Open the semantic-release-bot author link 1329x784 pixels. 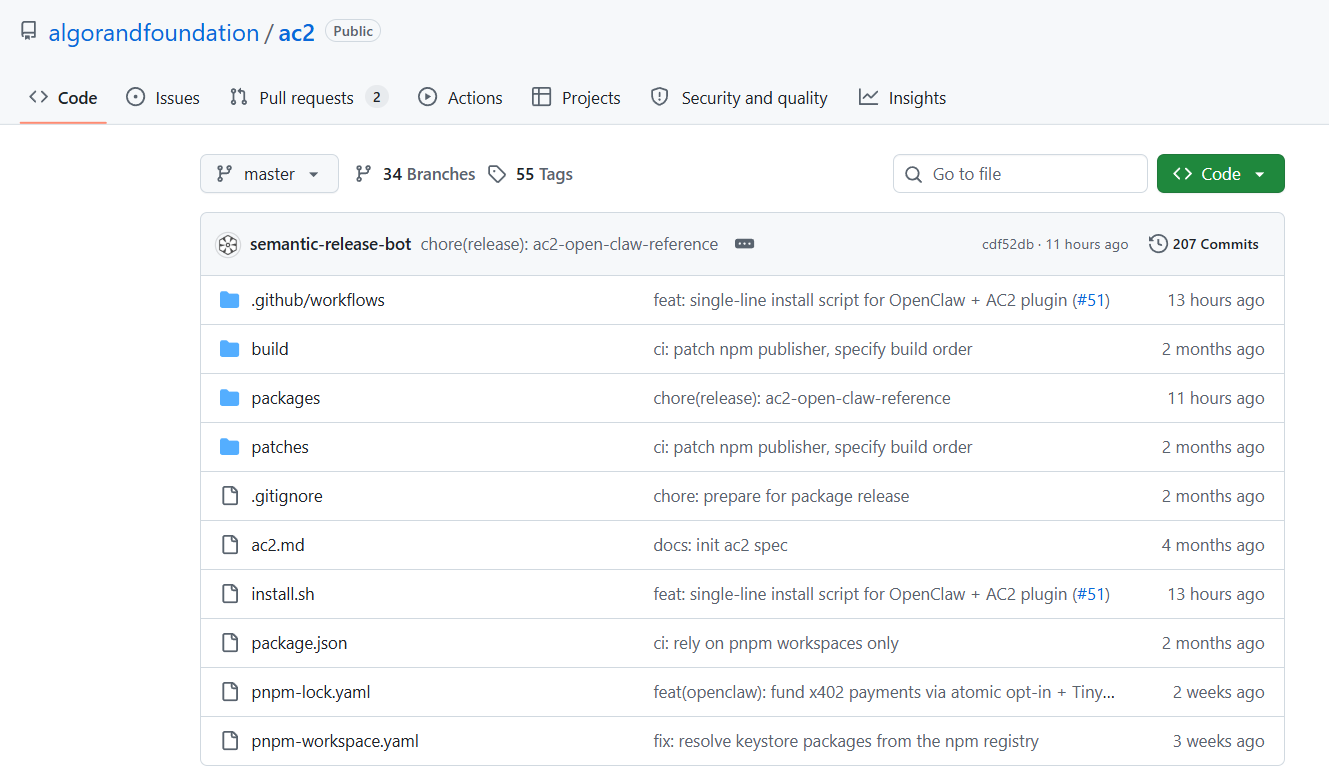(x=330, y=244)
